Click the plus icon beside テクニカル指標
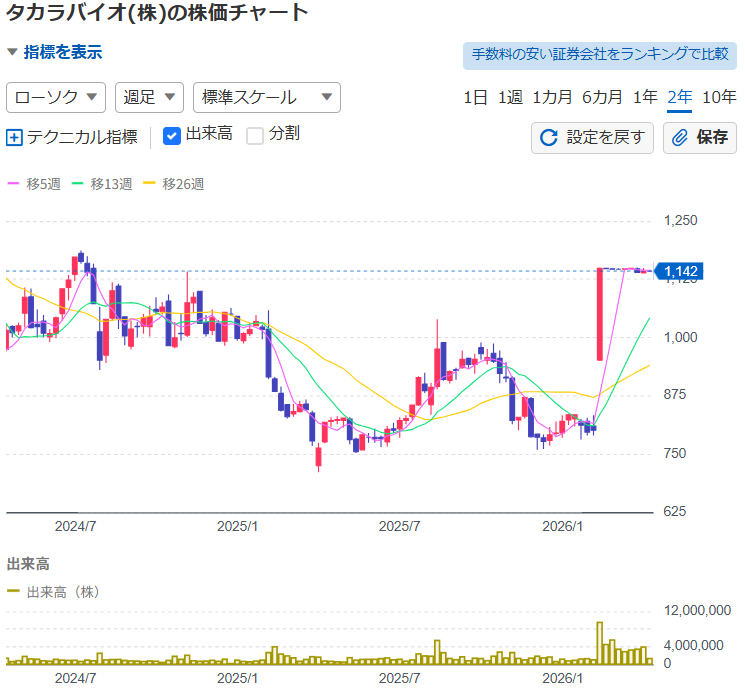Screen dimensions: 745x691 click(14, 138)
